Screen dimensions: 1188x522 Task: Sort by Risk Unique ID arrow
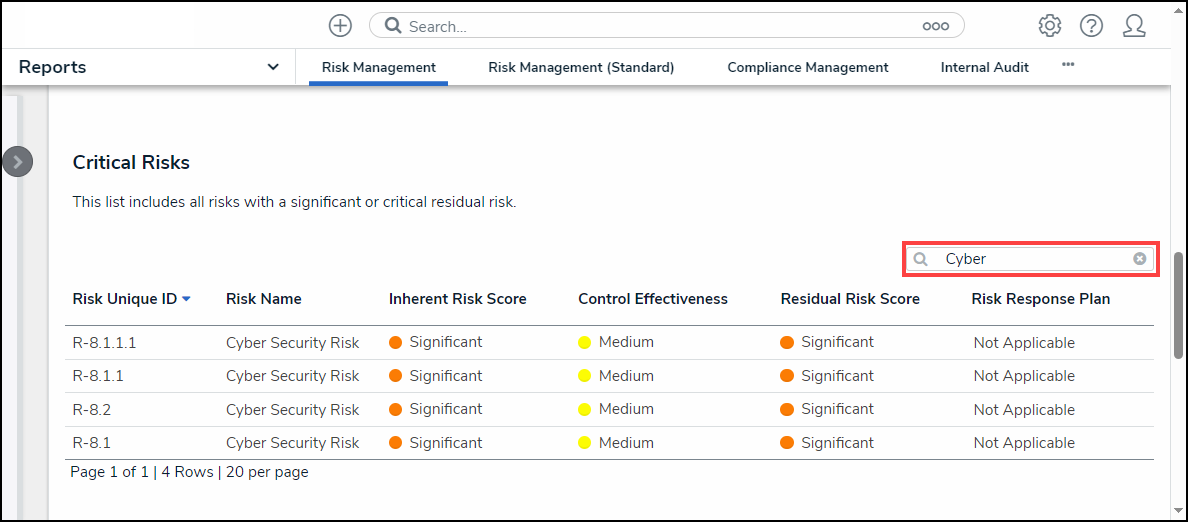(187, 299)
